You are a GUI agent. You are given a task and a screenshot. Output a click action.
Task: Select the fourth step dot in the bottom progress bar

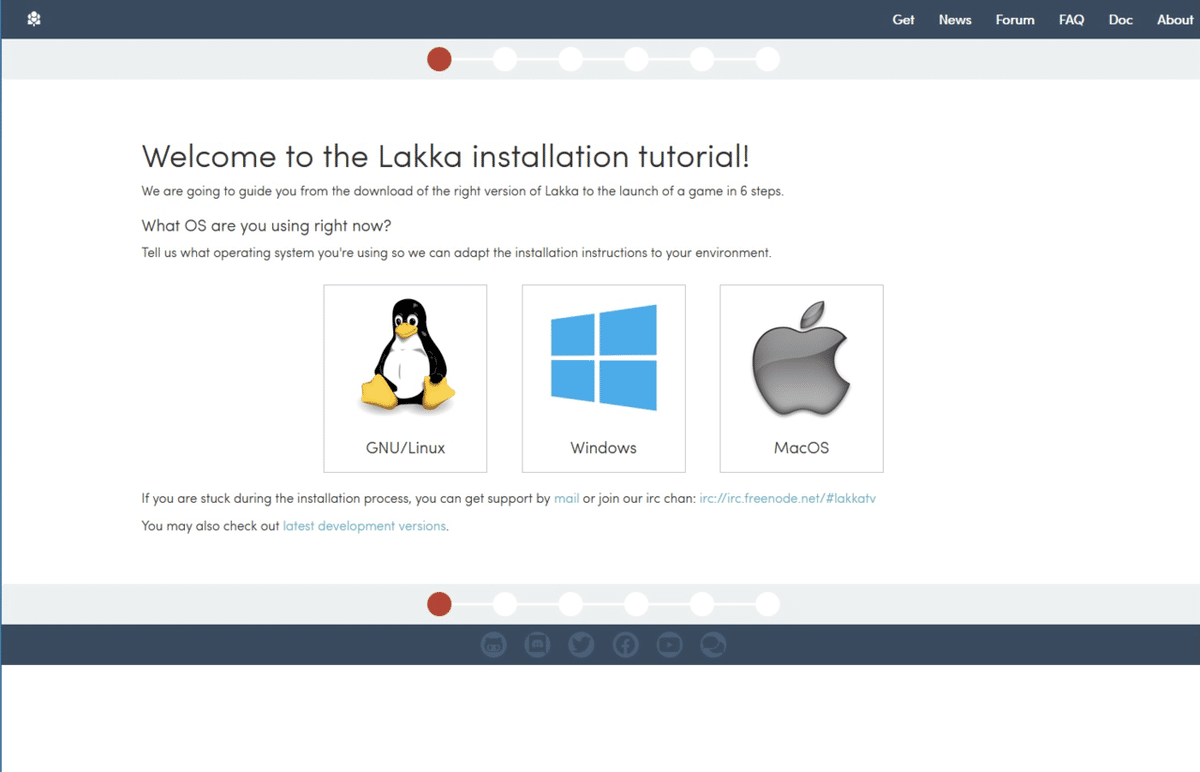pos(636,604)
